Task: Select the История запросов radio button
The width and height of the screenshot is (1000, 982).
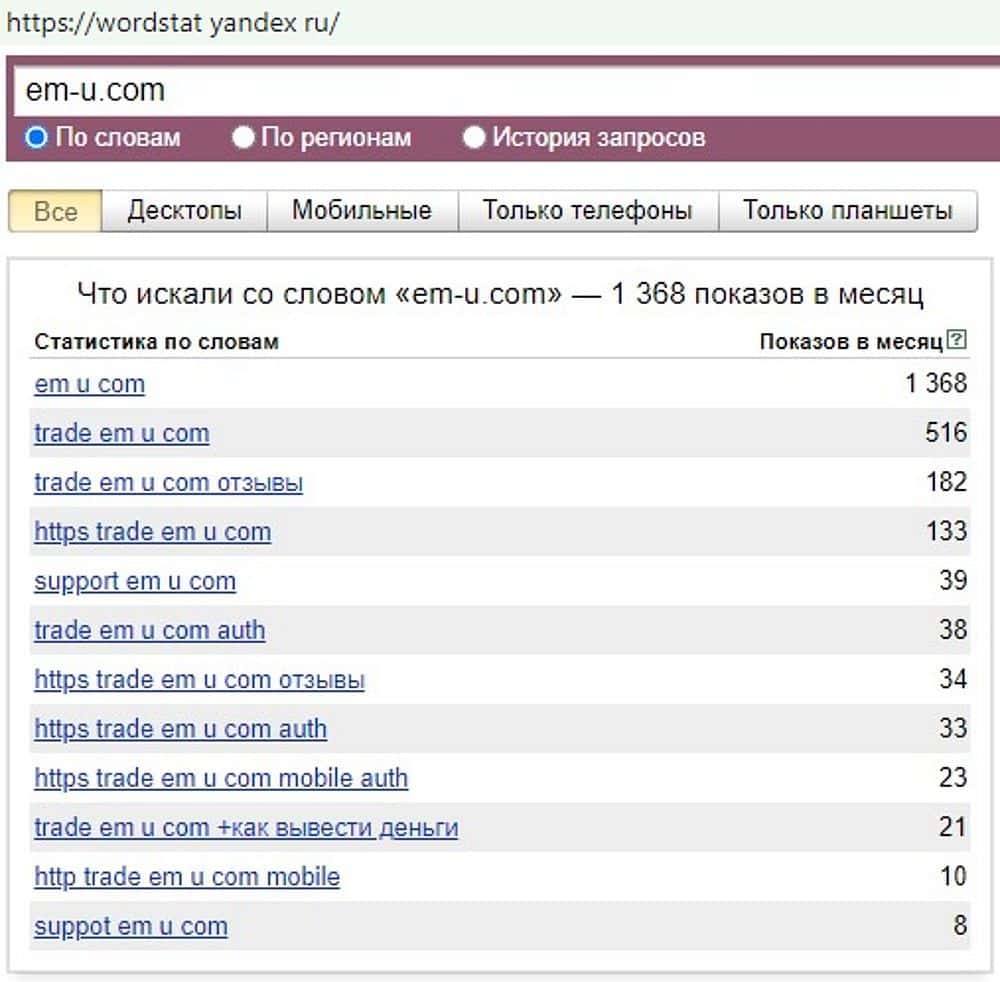Action: 474,137
